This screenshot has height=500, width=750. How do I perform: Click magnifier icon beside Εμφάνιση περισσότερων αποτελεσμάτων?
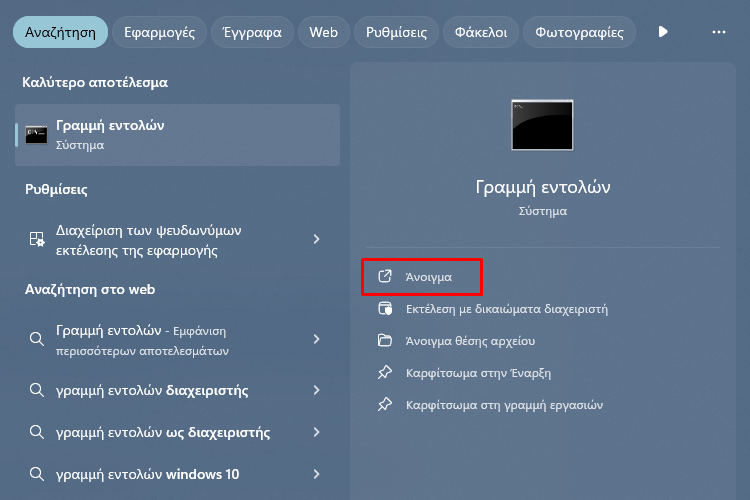37,339
